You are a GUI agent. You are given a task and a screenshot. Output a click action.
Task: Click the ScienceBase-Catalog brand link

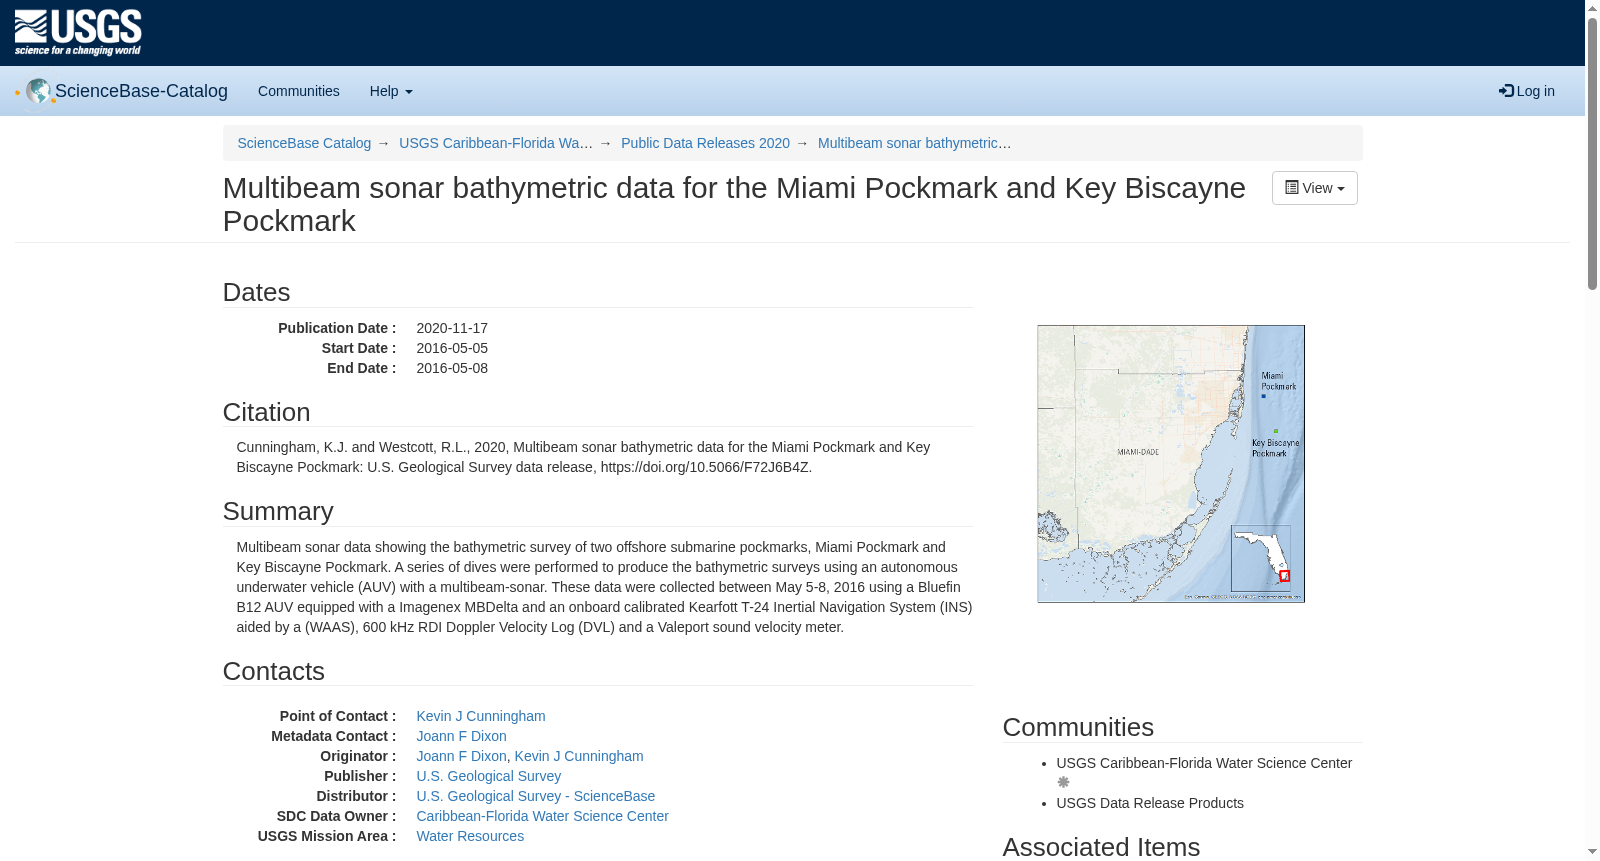tap(141, 91)
